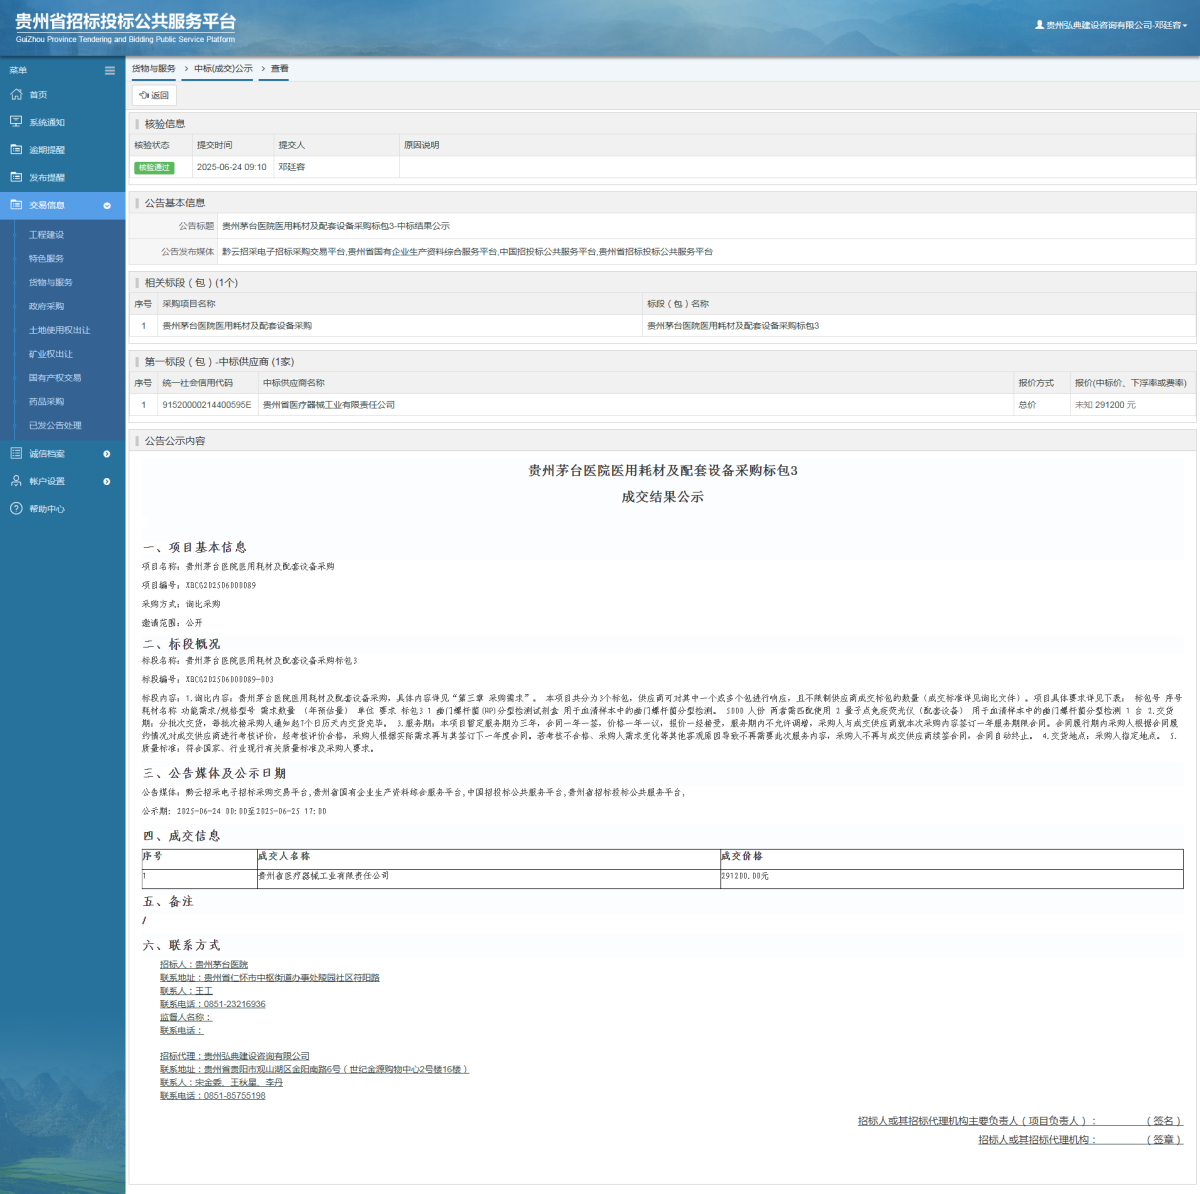Click the hamburger icon beside 菜单
1200x1194 pixels.
tap(110, 70)
